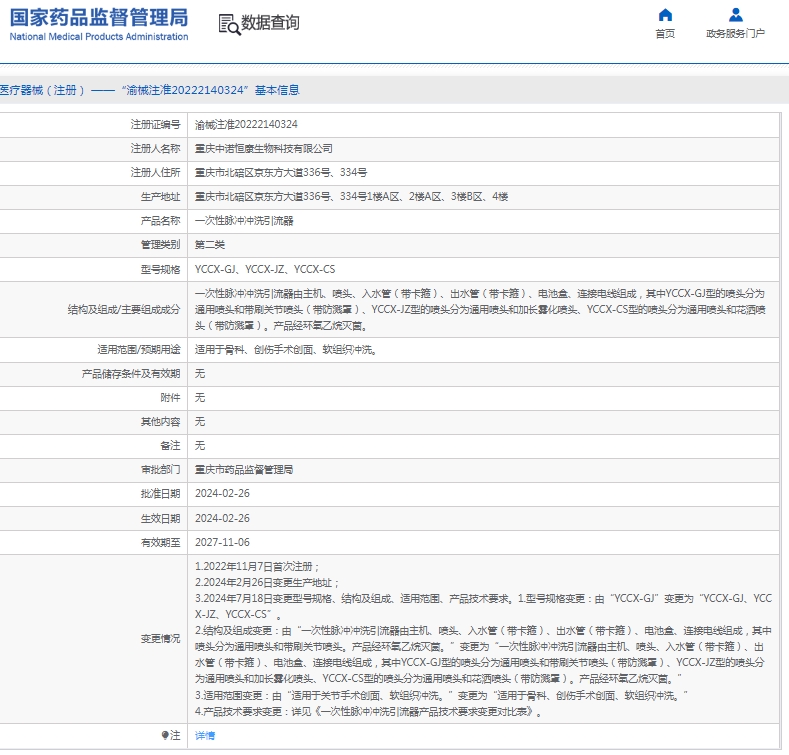
Task: Select 1.2022年11月7日首次注册 line
Action: [257, 566]
